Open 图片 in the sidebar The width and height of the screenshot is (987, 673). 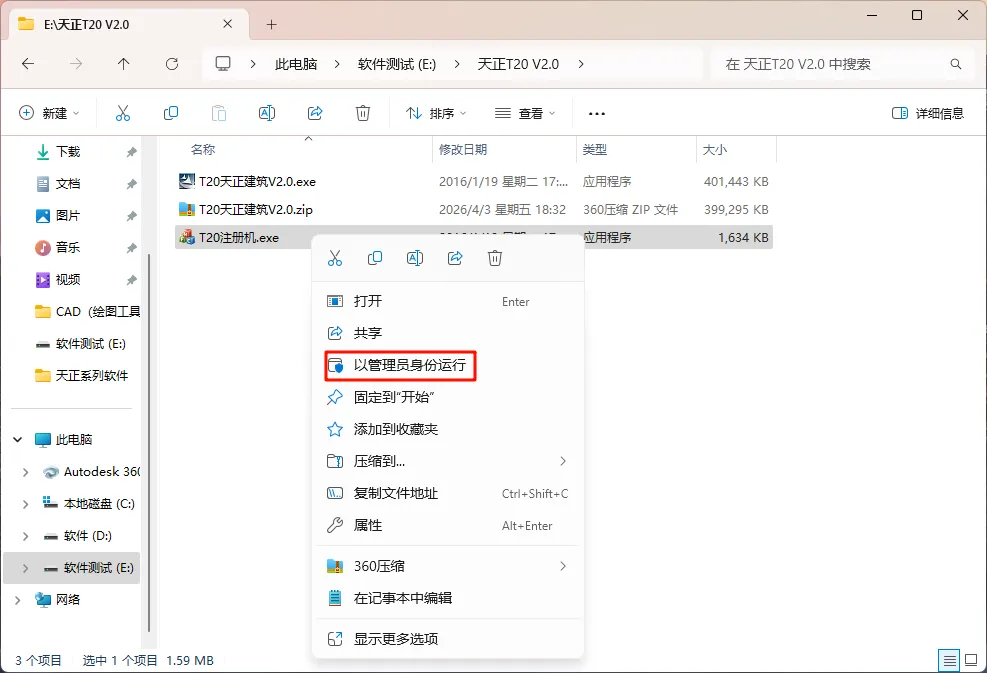tap(68, 216)
